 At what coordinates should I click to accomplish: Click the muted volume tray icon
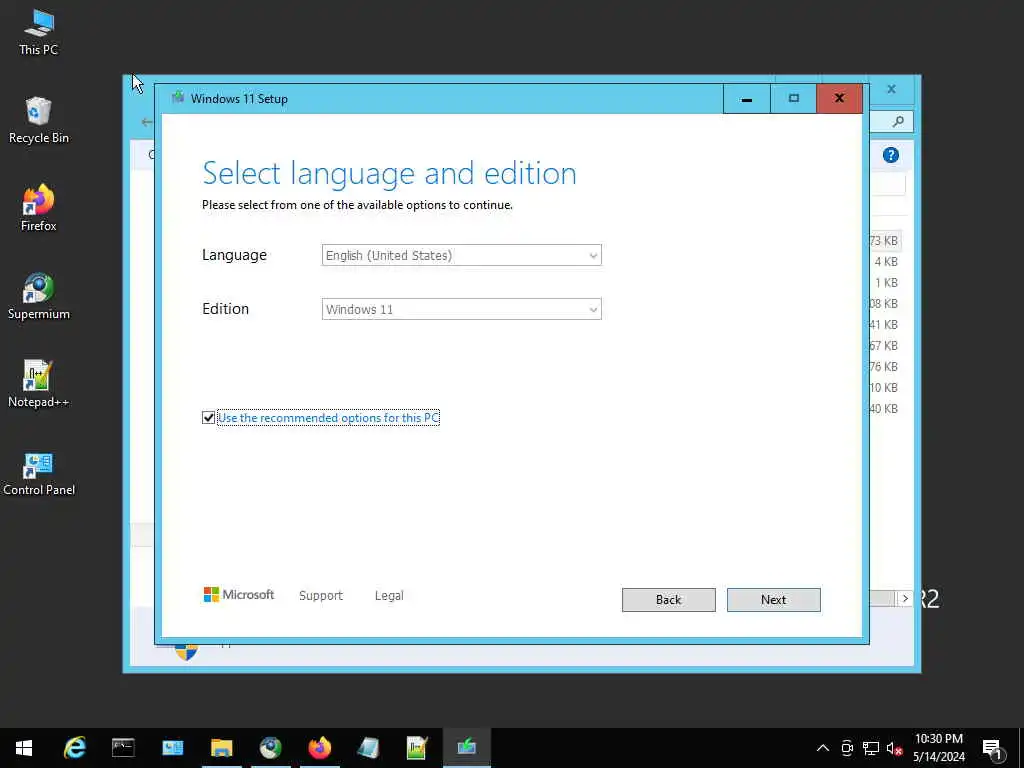click(895, 748)
